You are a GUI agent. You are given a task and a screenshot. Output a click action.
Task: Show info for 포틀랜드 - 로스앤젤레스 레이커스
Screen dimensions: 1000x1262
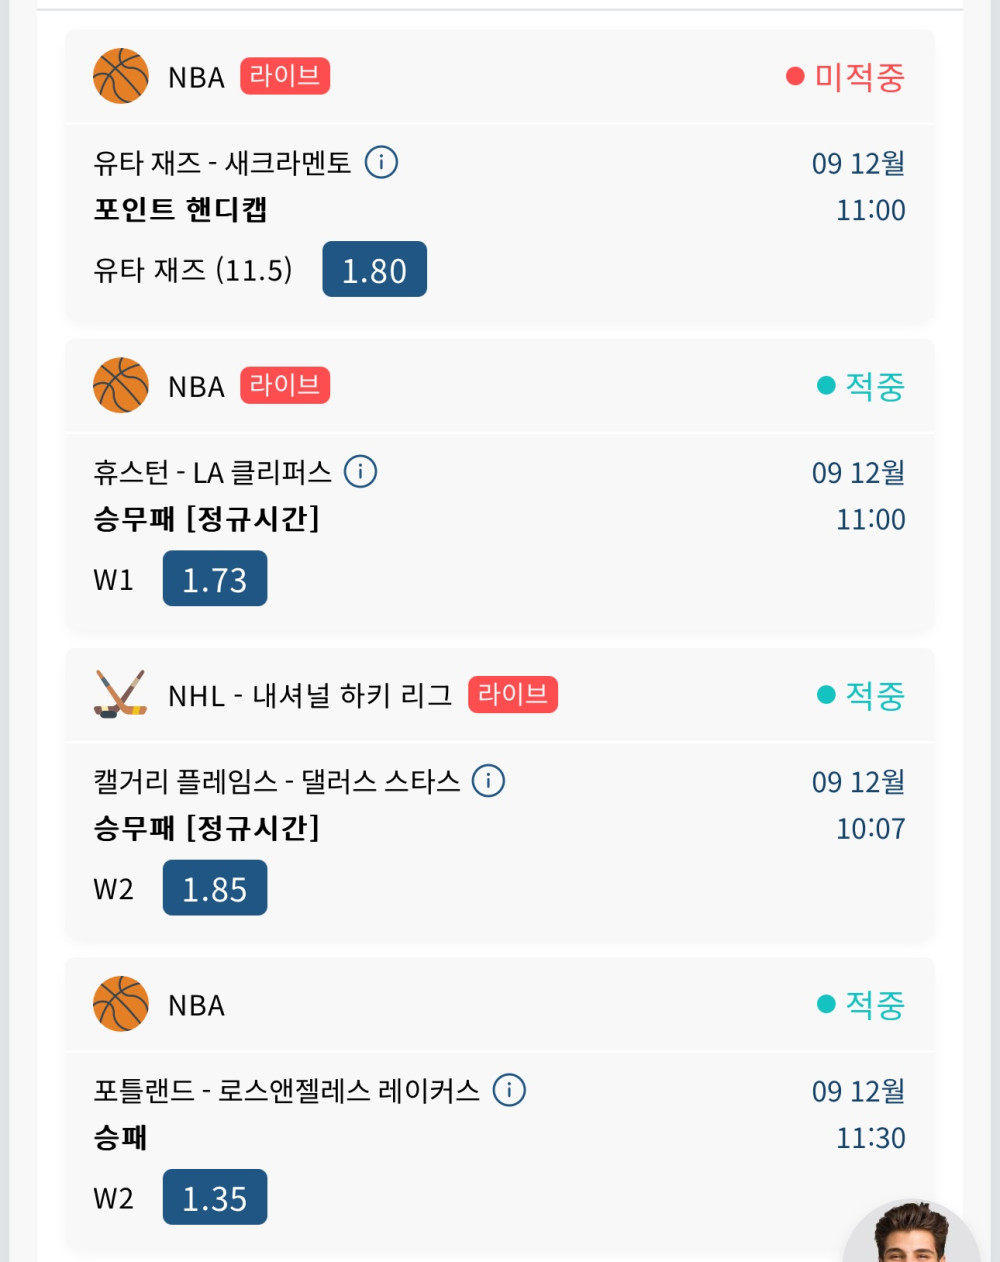coord(509,1090)
